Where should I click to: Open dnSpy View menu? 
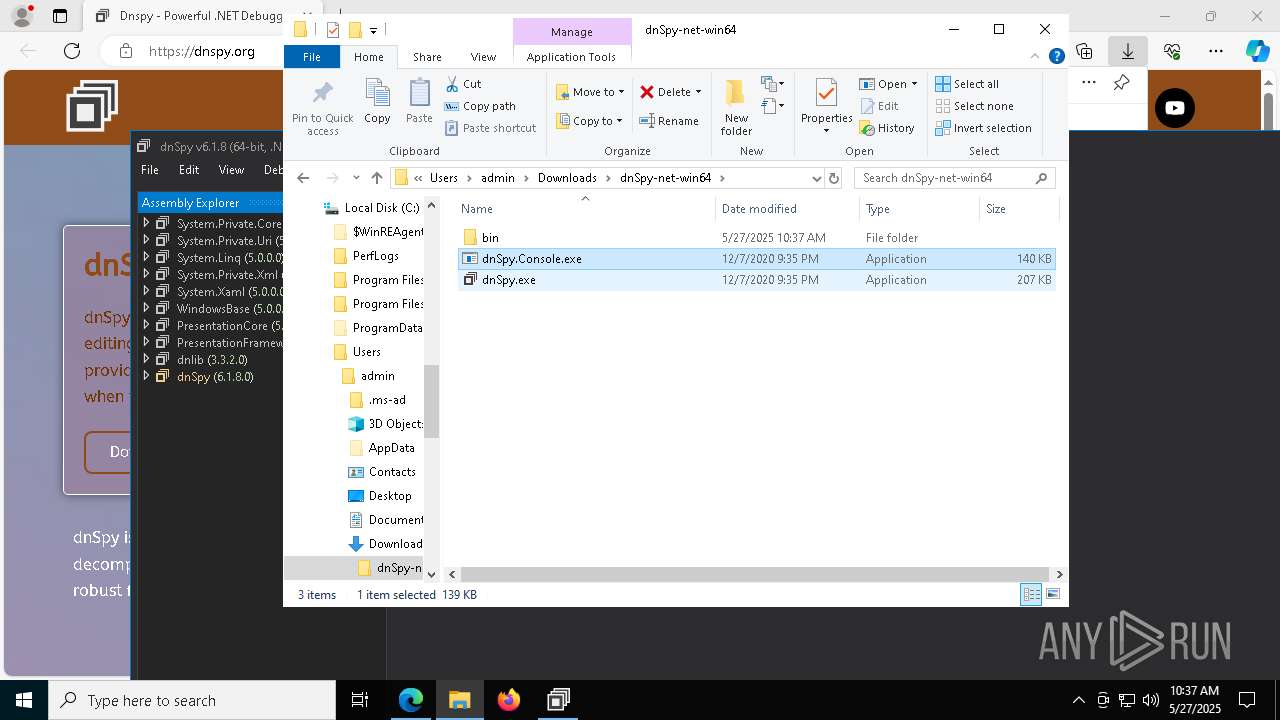click(x=231, y=170)
